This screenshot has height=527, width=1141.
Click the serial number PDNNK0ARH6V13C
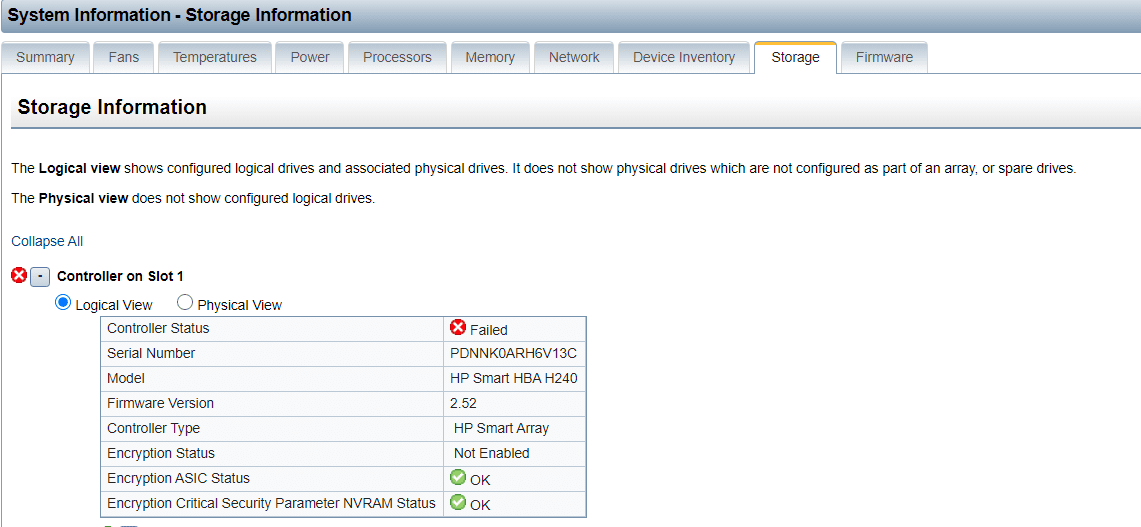click(x=513, y=353)
